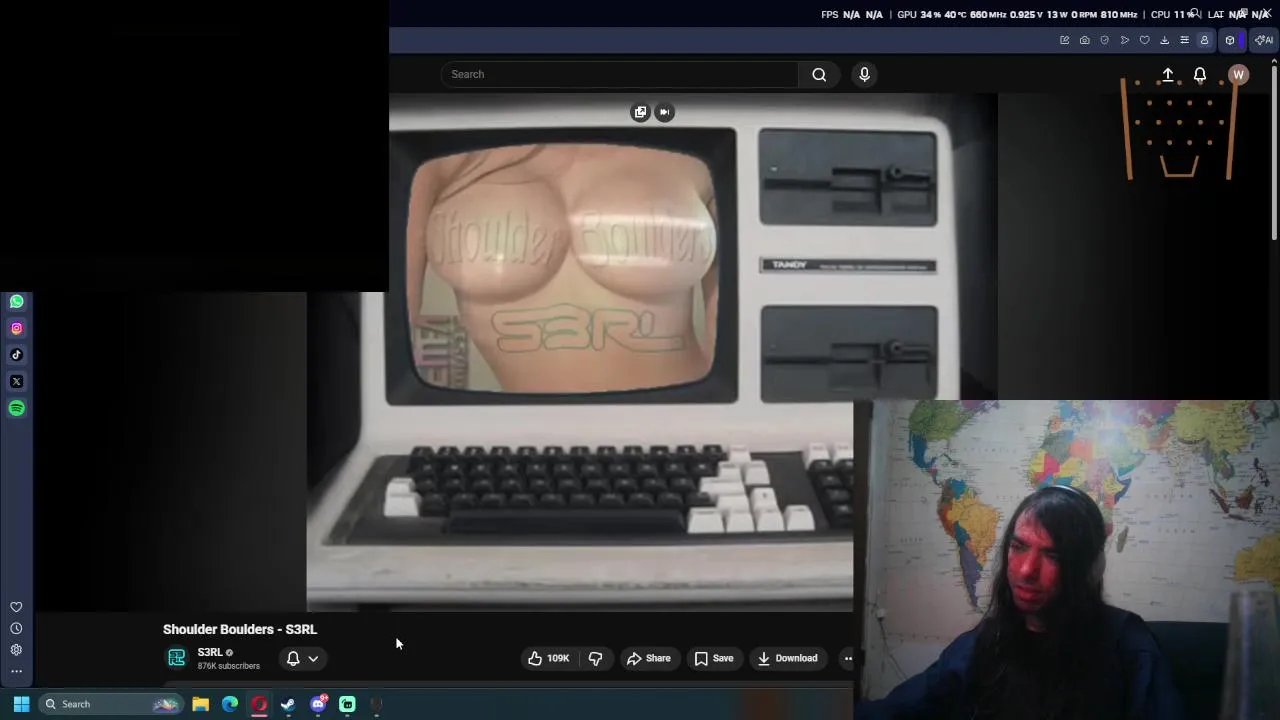
Task: Open the S3RL channel name link
Action: pyautogui.click(x=210, y=652)
